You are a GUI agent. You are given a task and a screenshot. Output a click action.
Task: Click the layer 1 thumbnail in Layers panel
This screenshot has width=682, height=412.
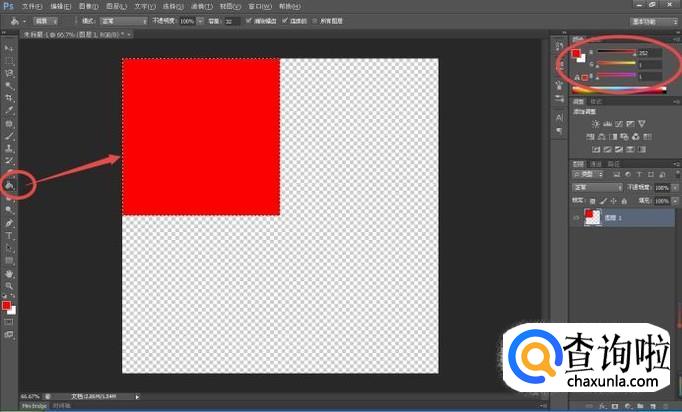[591, 216]
